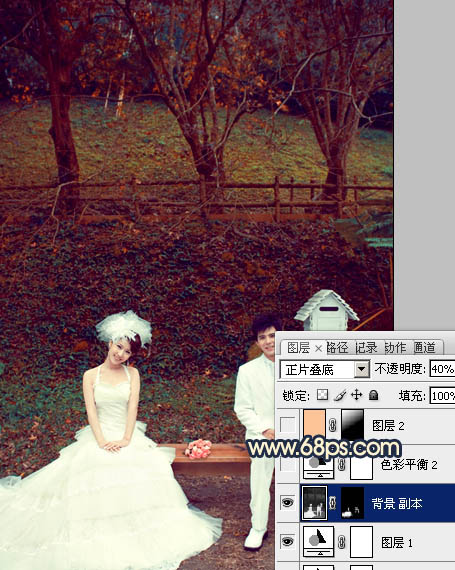This screenshot has width=455, height=570.
Task: Click the lock transparent pixels icon
Action: pyautogui.click(x=322, y=395)
